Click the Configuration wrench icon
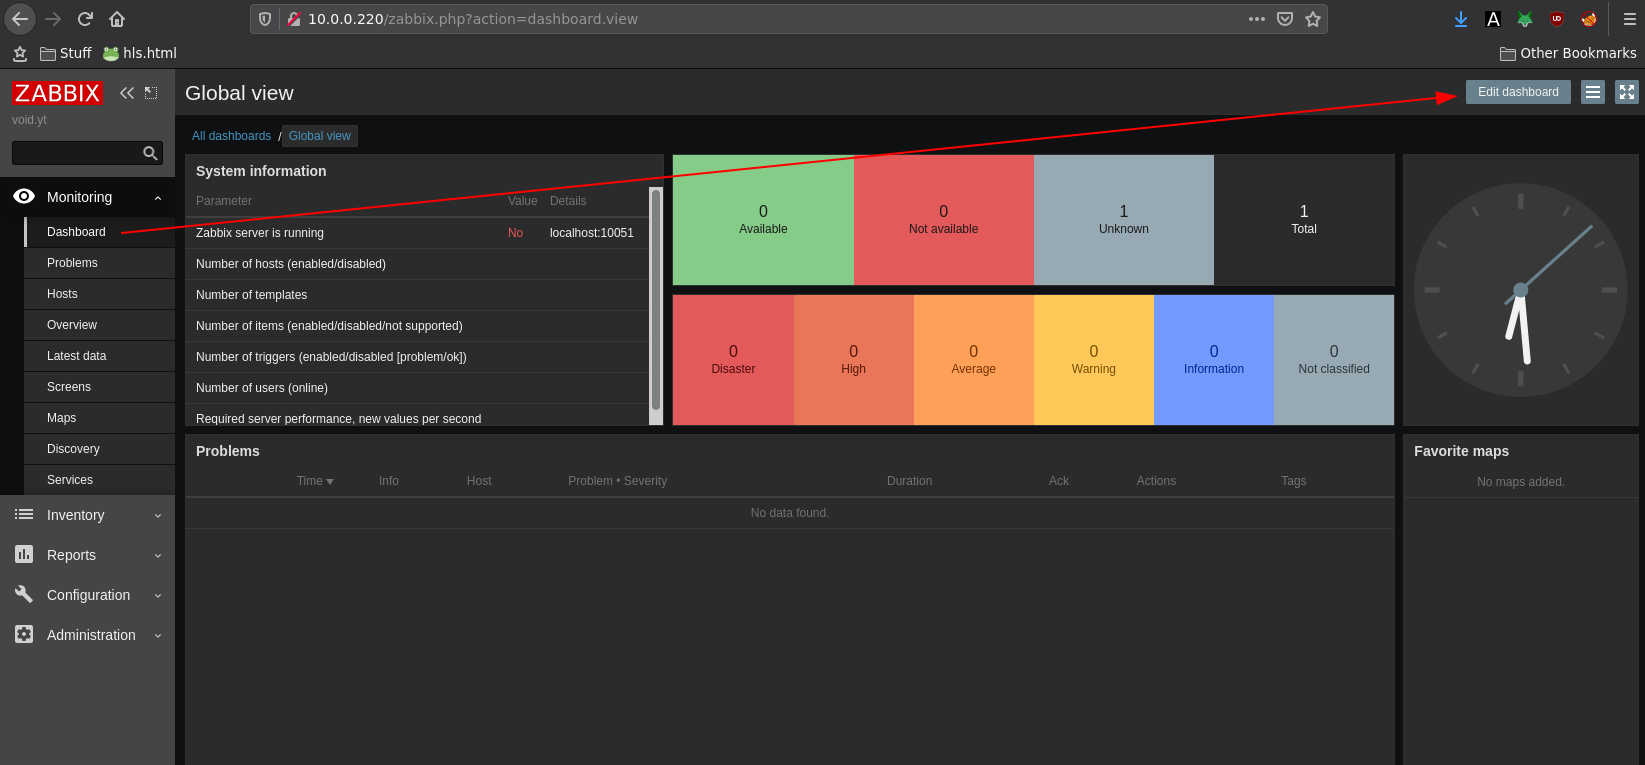1645x765 pixels. click(x=24, y=594)
